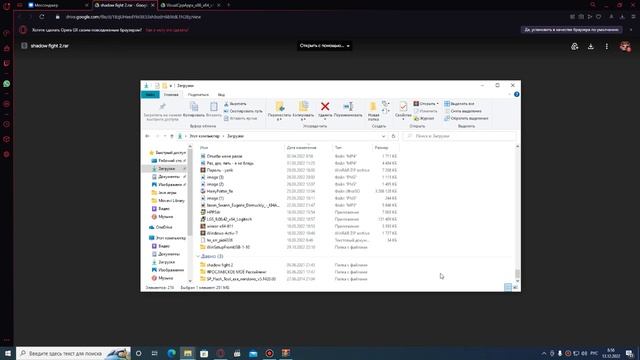Viewport: 640px width, 360px height.
Task: Click the Copy to folder icon in ribbon
Action: click(x=303, y=107)
